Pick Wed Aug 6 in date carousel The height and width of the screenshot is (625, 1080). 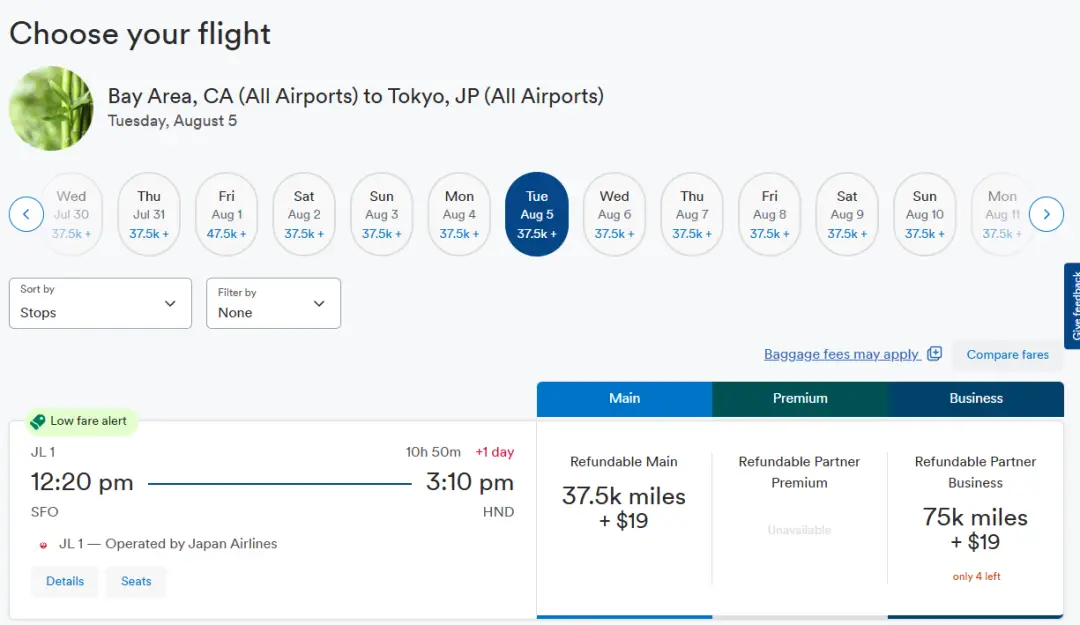614,214
